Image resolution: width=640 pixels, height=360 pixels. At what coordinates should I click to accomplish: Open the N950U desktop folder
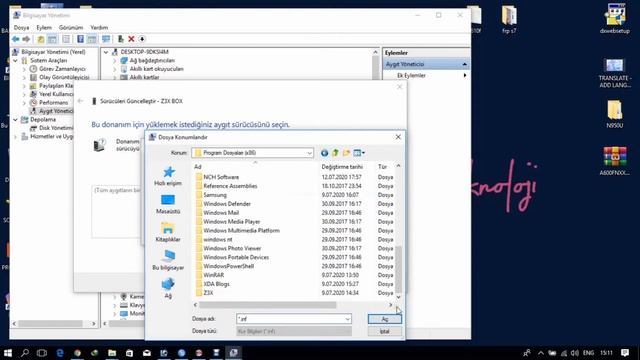[615, 114]
